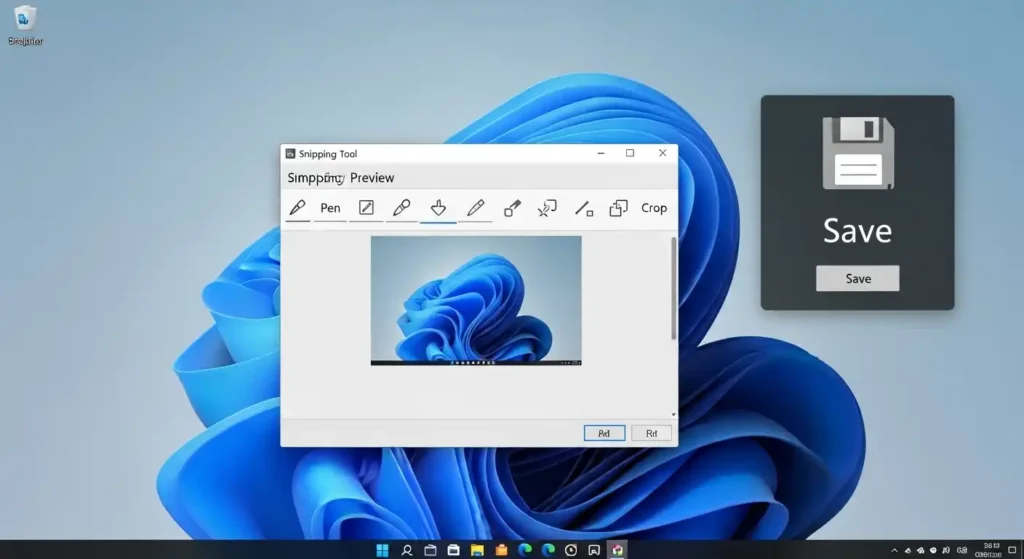Minimize the Snipping Tool window
This screenshot has height=559, width=1024.
click(601, 153)
